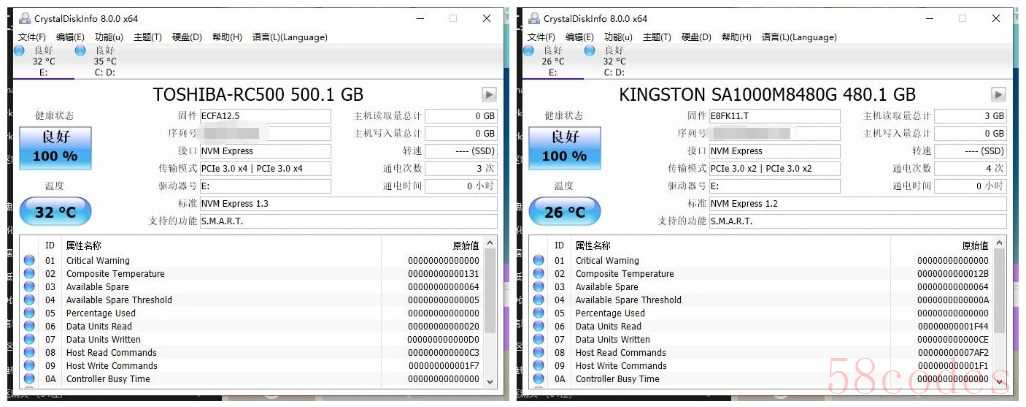Click CrystalDiskInfo app icon in left title bar
1026x407 pixels.
click(x=25, y=18)
